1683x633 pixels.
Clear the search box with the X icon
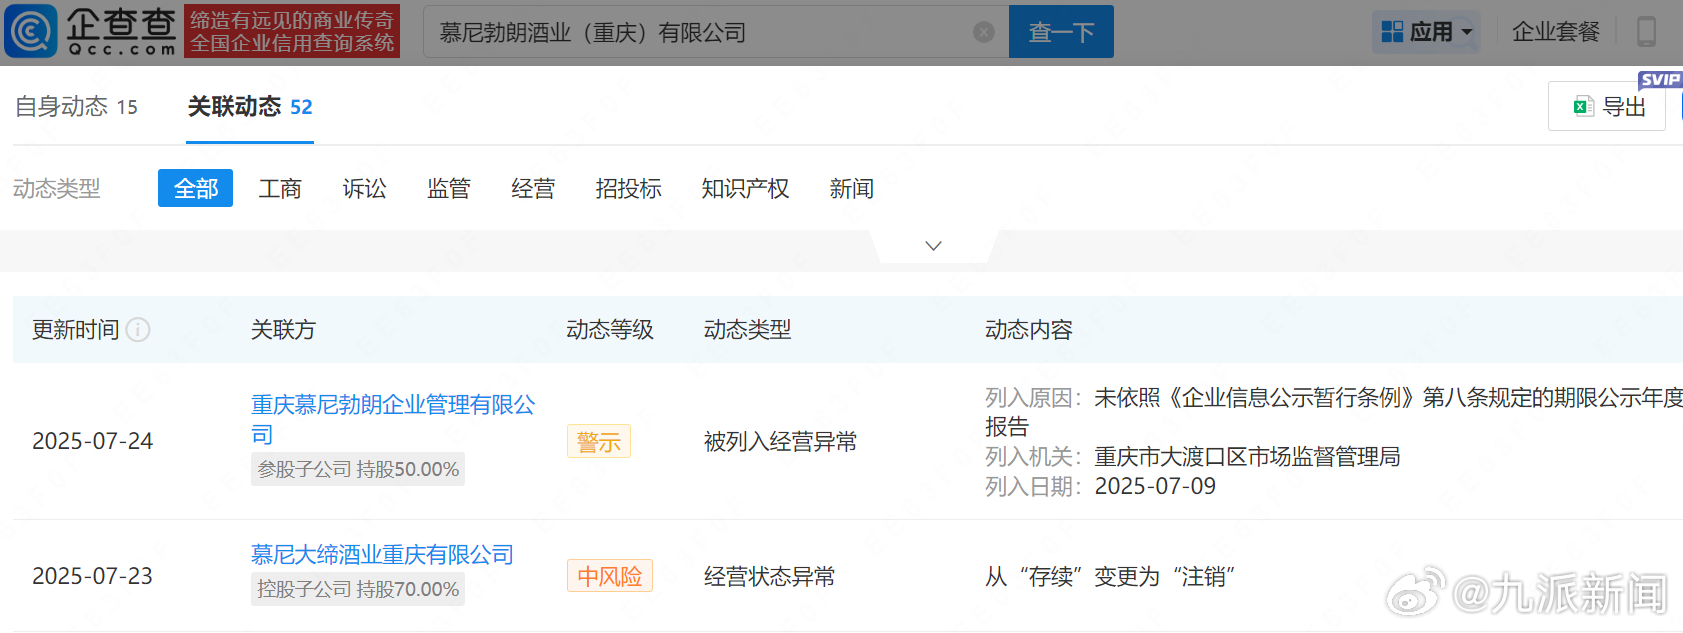(x=984, y=32)
